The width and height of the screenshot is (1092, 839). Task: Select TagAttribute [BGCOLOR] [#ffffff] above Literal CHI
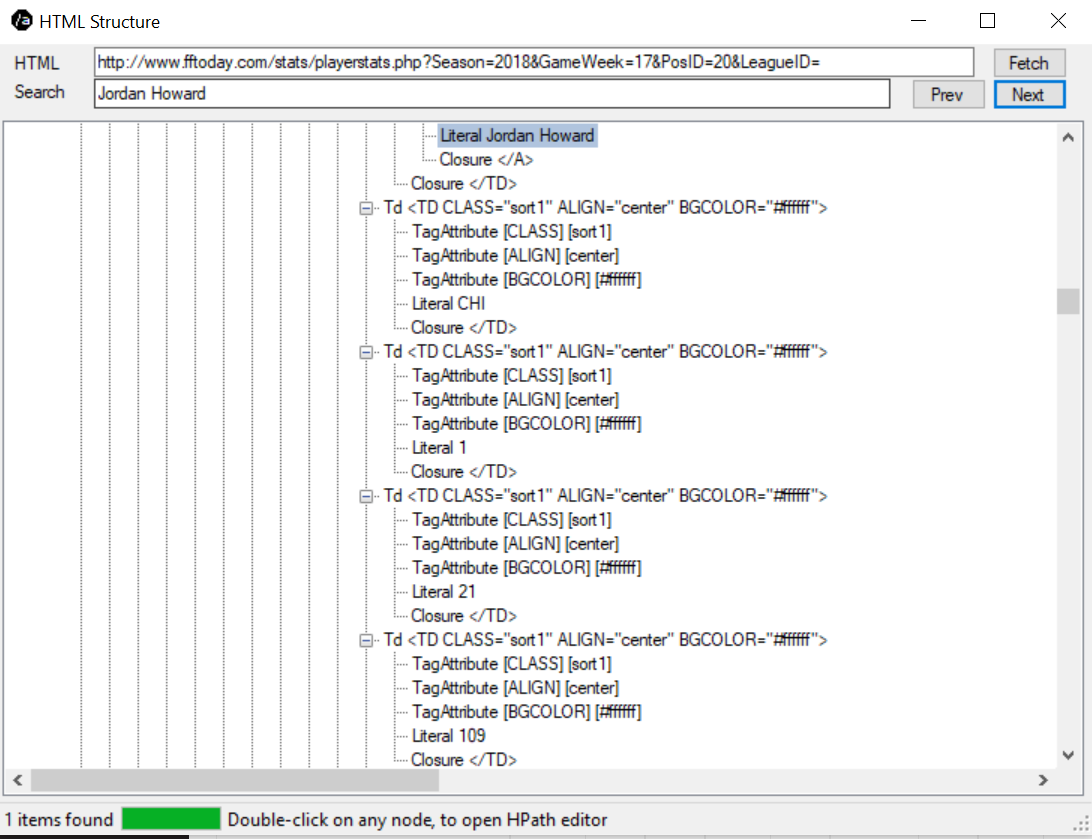point(526,279)
